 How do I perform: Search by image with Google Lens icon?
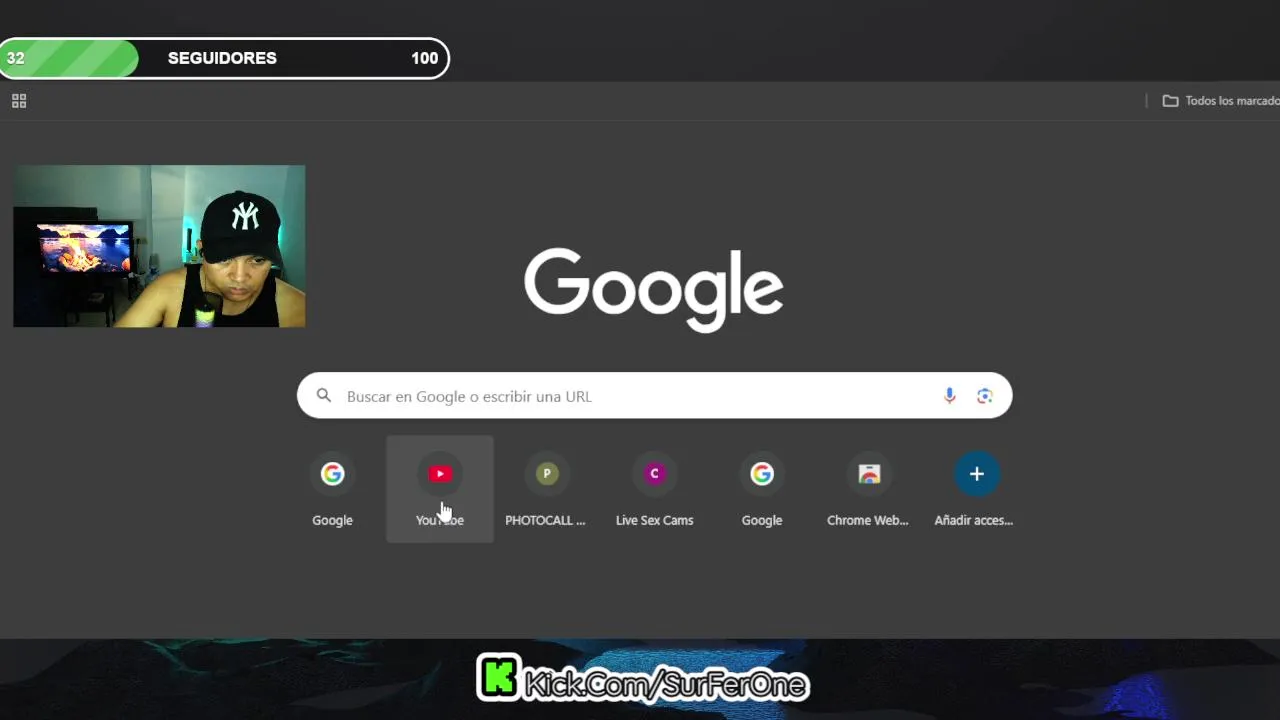pyautogui.click(x=985, y=396)
